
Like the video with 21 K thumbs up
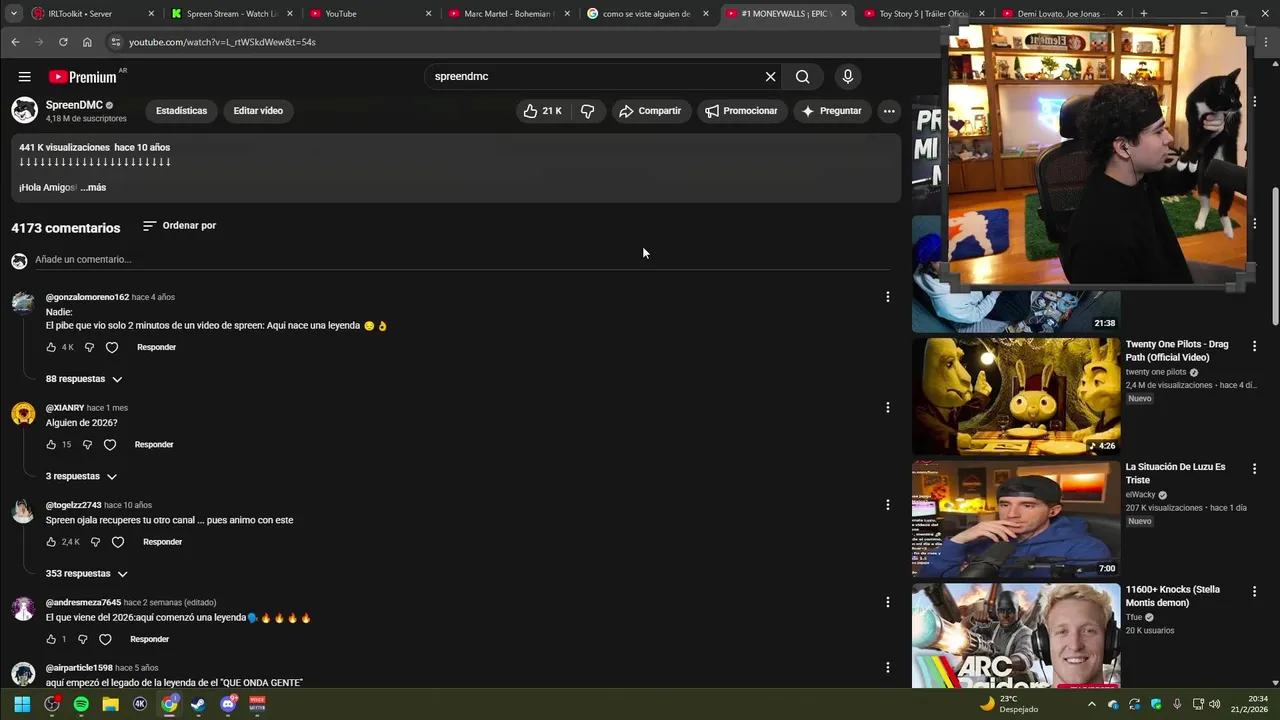[543, 111]
